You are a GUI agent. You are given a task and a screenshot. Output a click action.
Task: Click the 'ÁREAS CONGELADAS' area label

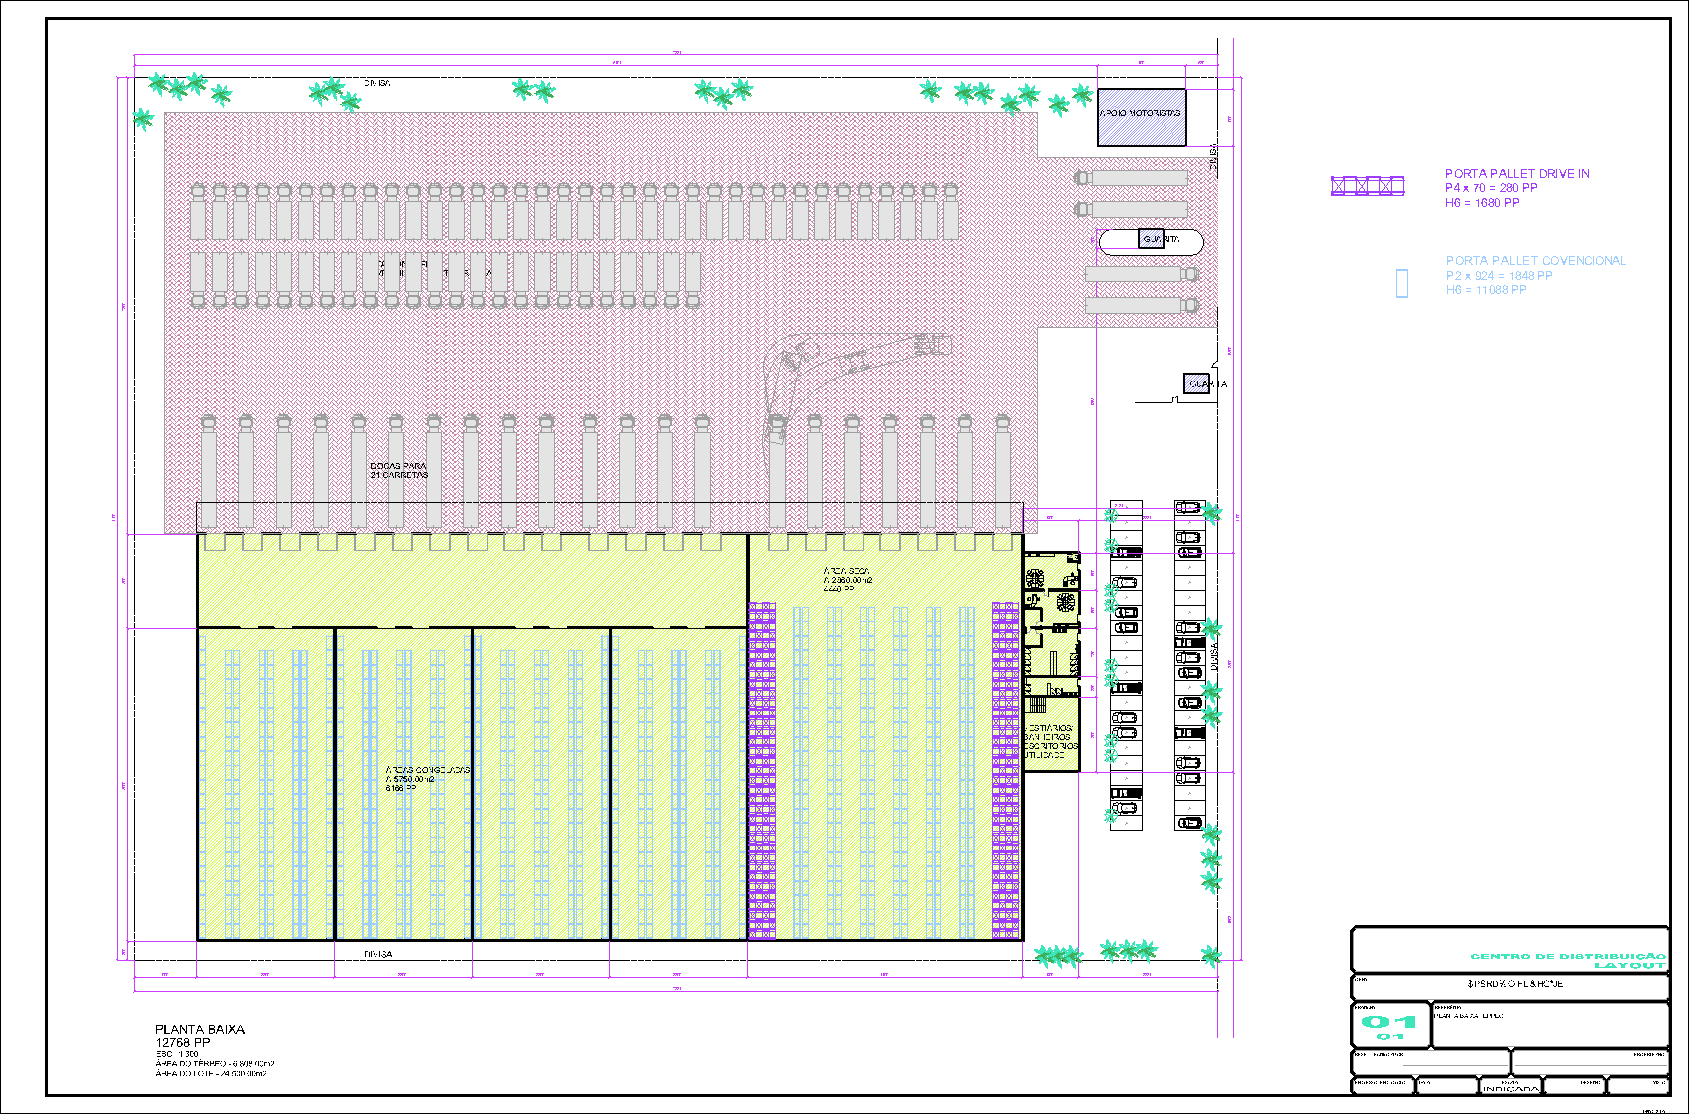(x=428, y=770)
